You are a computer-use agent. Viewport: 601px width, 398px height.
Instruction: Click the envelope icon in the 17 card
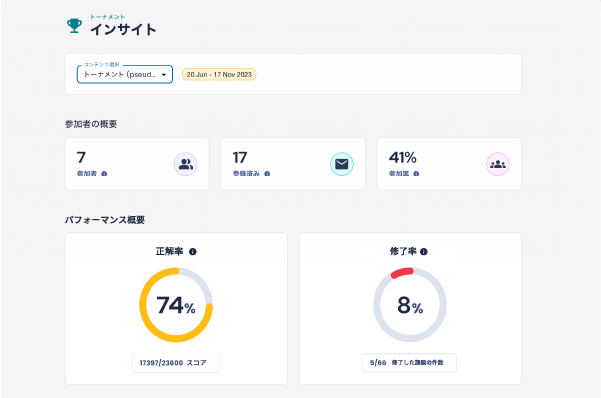[x=342, y=164]
